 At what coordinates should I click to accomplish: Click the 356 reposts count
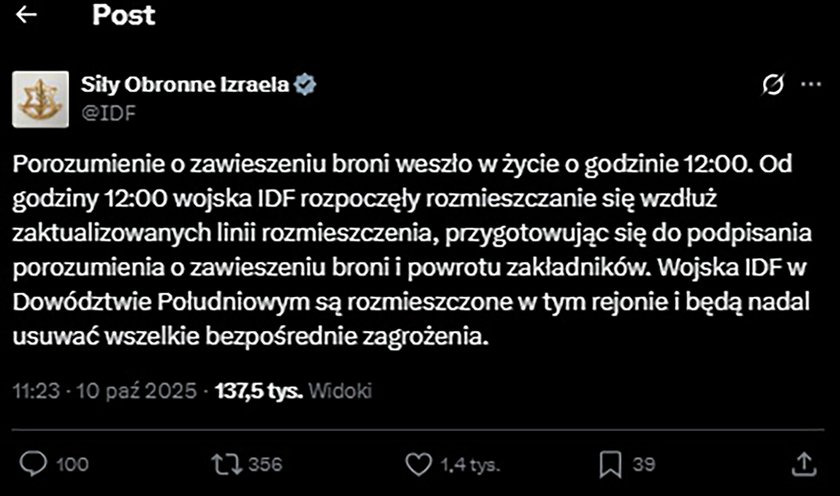pyautogui.click(x=265, y=464)
